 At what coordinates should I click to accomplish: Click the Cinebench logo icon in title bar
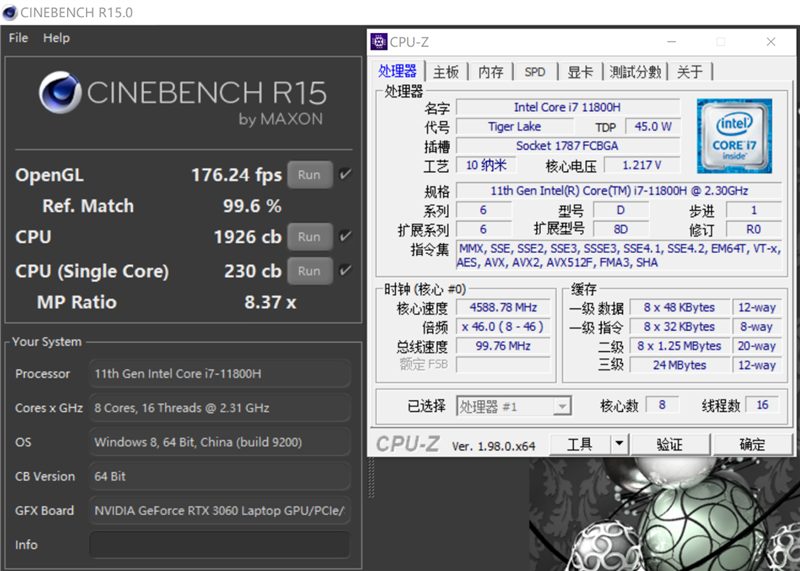[x=10, y=12]
